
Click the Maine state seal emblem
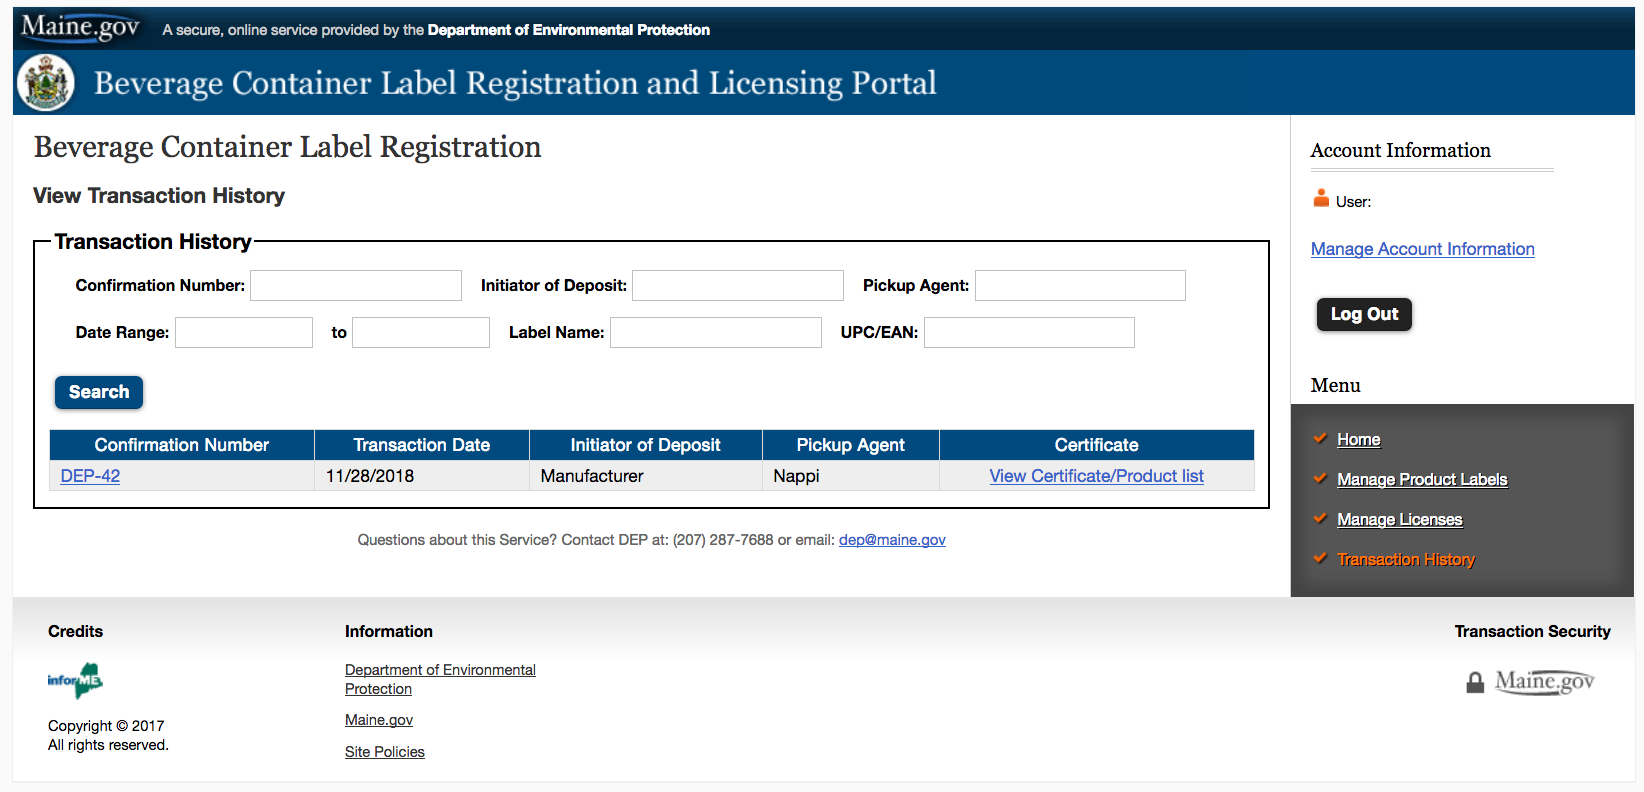tap(46, 82)
